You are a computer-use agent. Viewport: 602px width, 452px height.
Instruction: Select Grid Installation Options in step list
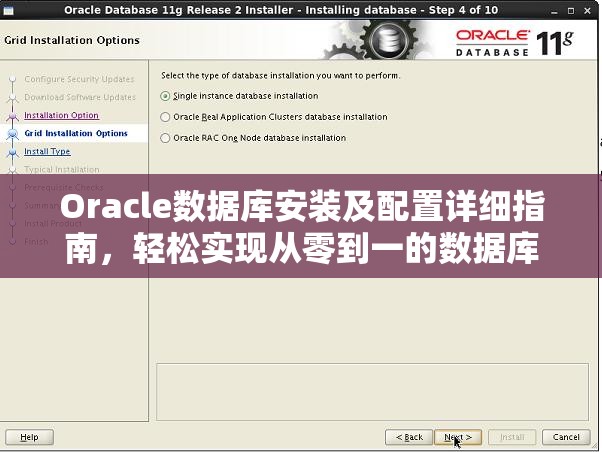point(76,133)
